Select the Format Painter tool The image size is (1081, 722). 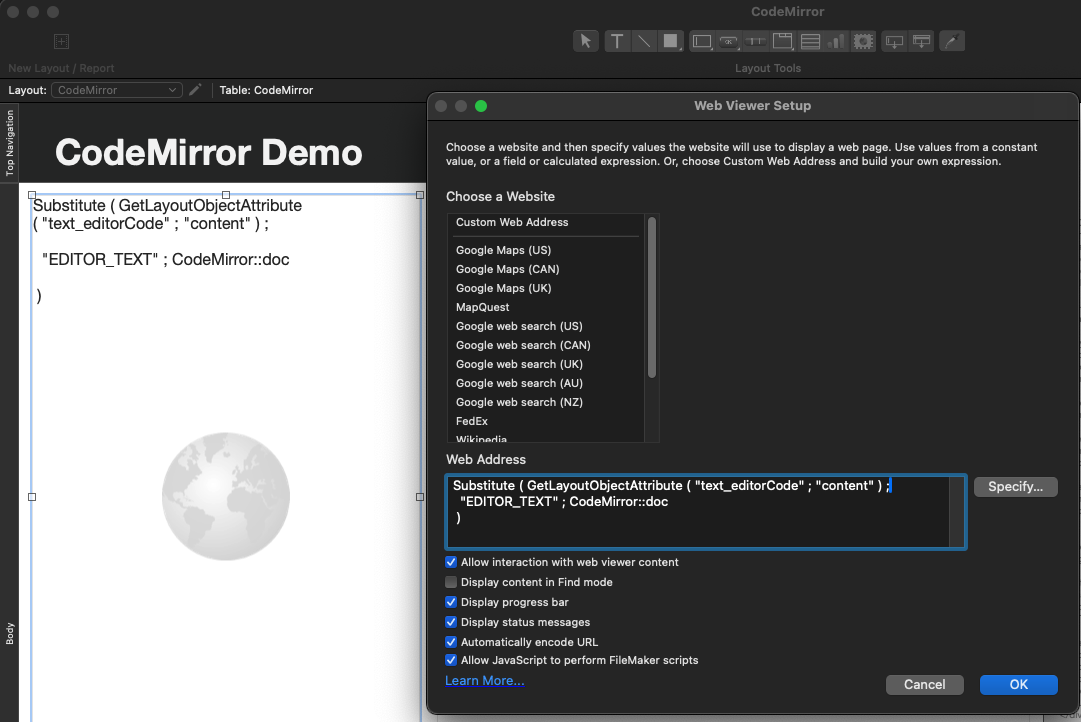point(952,41)
